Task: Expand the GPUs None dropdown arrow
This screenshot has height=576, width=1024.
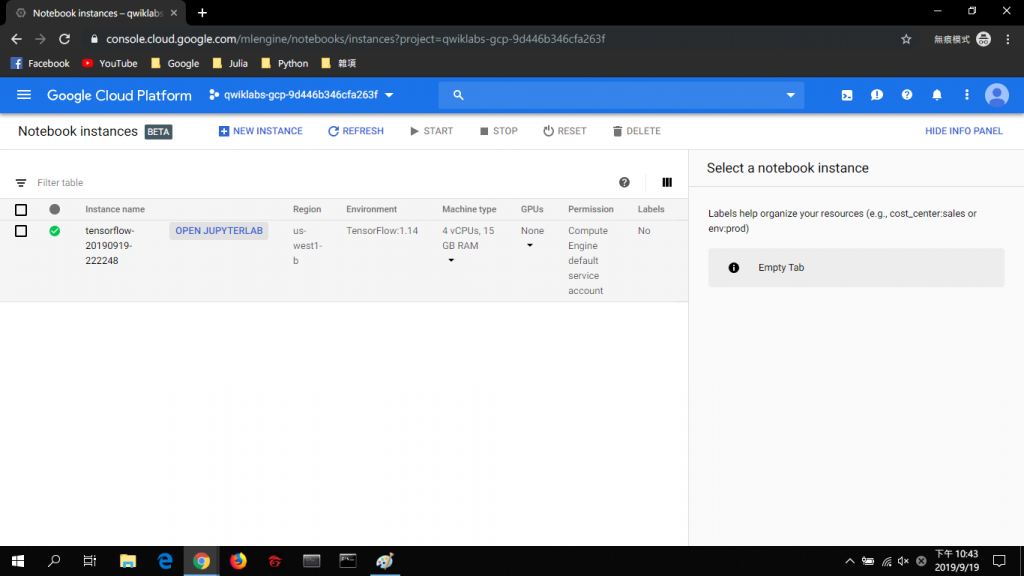Action: [x=530, y=246]
